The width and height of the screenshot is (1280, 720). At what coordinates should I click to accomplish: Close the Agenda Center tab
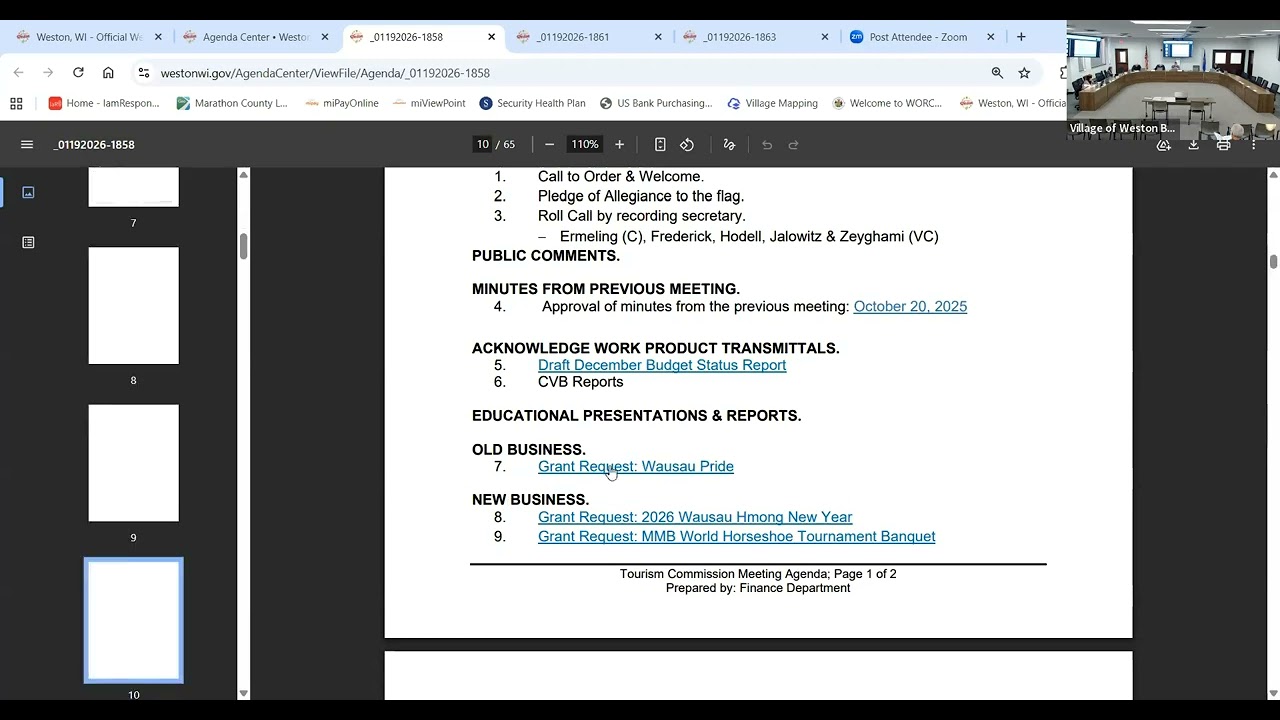point(324,37)
